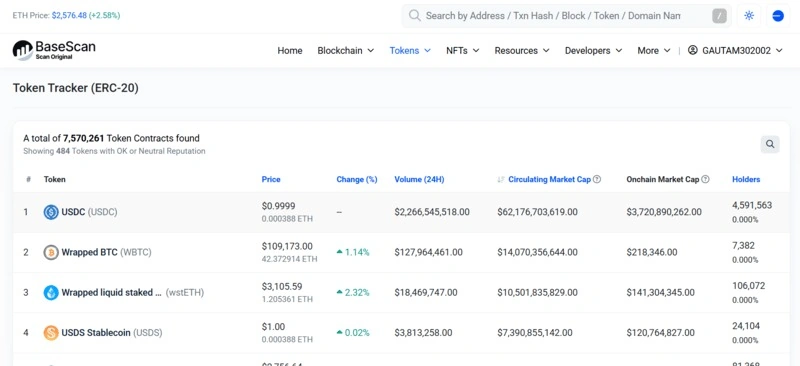
Task: Click the USDS Stablecoin token logo
Action: [51, 333]
